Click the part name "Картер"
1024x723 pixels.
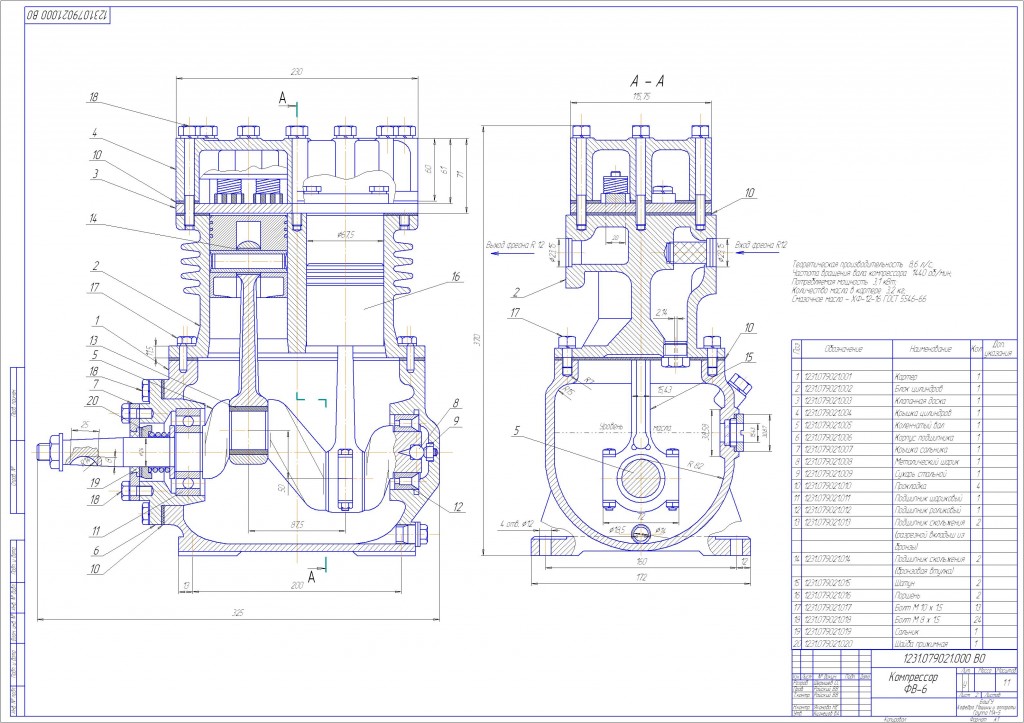pyautogui.click(x=906, y=377)
